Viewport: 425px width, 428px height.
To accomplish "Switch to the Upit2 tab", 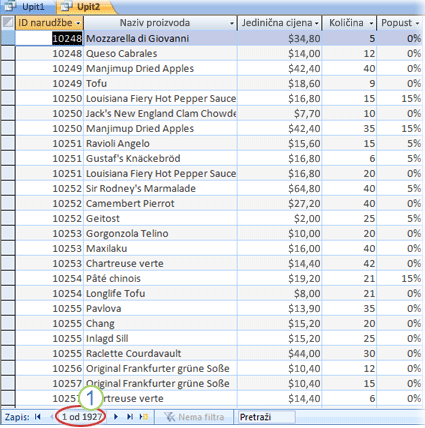I will pos(86,7).
